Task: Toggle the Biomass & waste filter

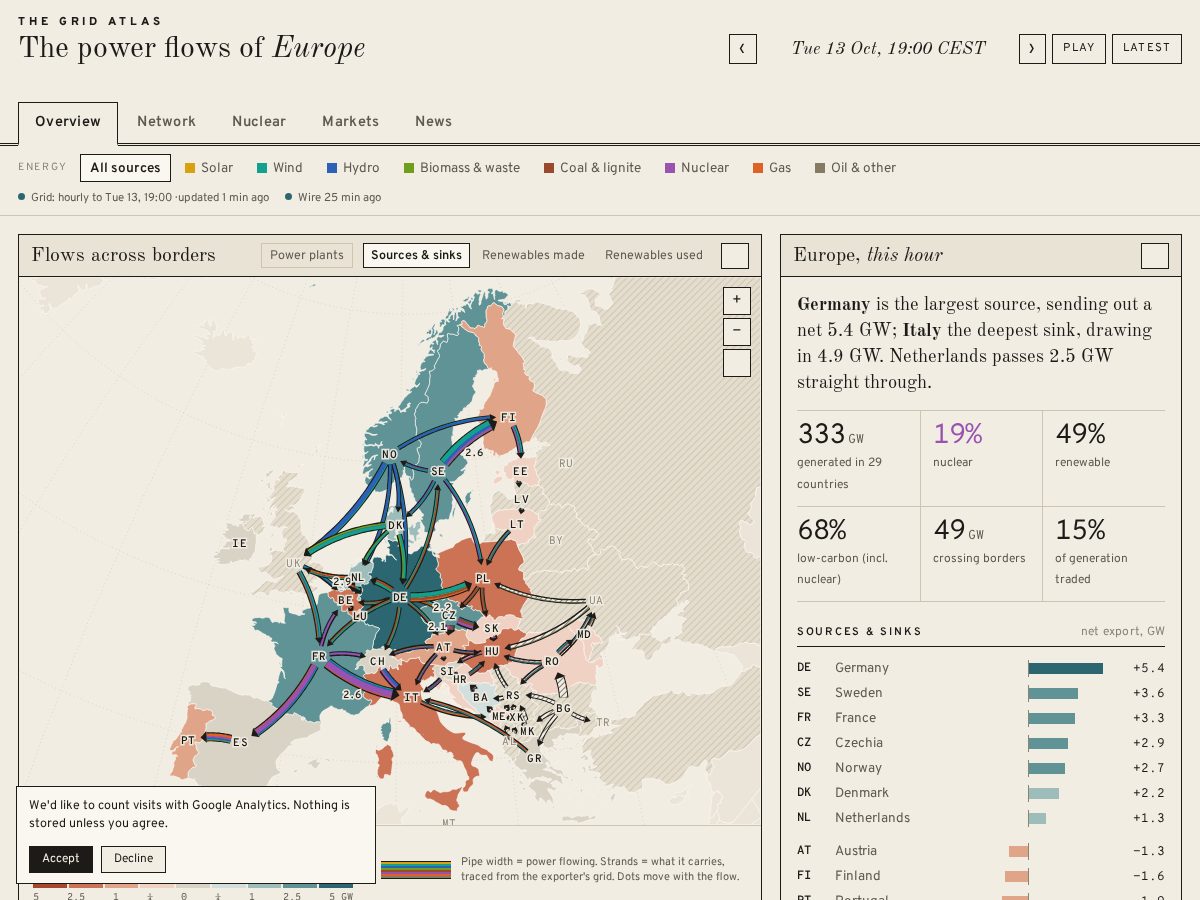Action: click(462, 168)
